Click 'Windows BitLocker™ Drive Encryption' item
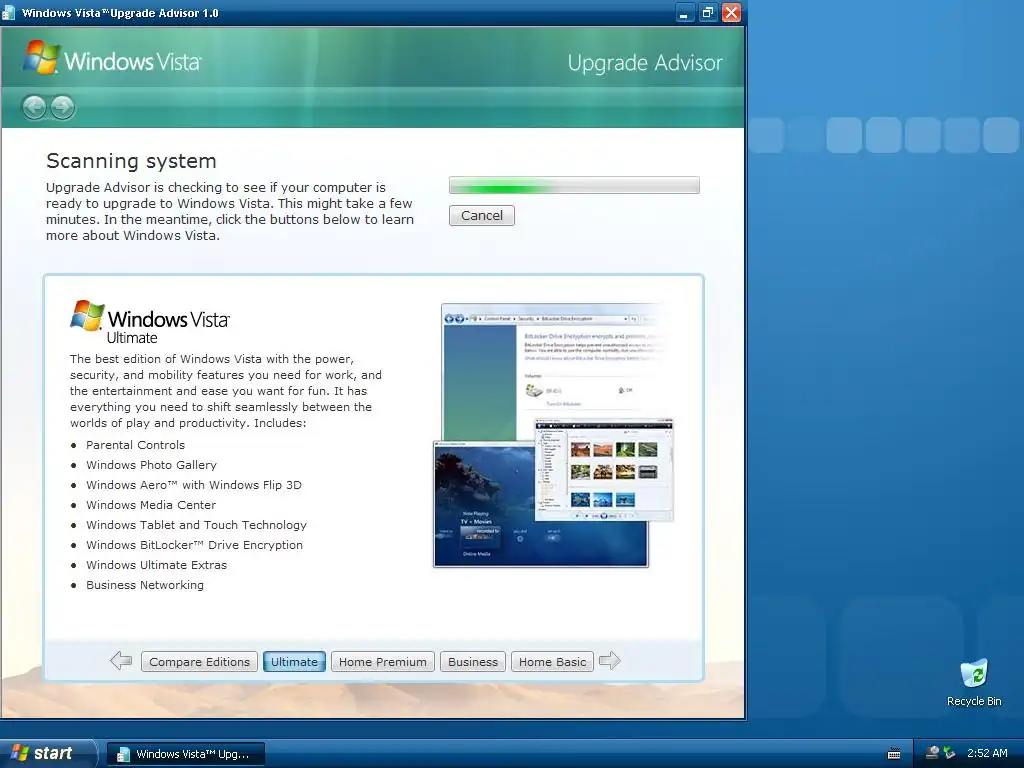 click(194, 545)
